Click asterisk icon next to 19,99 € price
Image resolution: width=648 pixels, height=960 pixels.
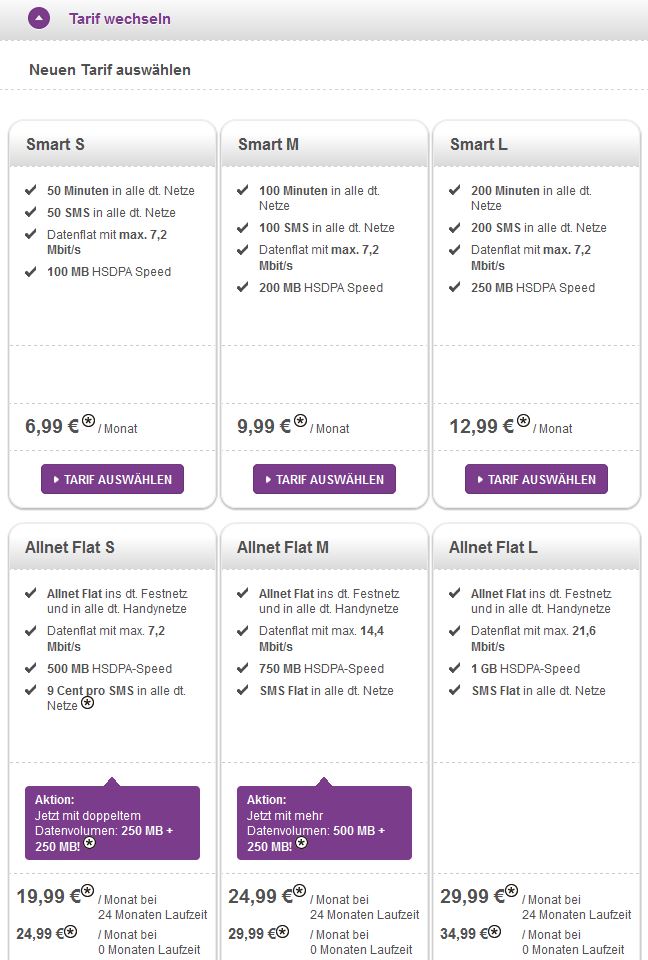click(87, 890)
